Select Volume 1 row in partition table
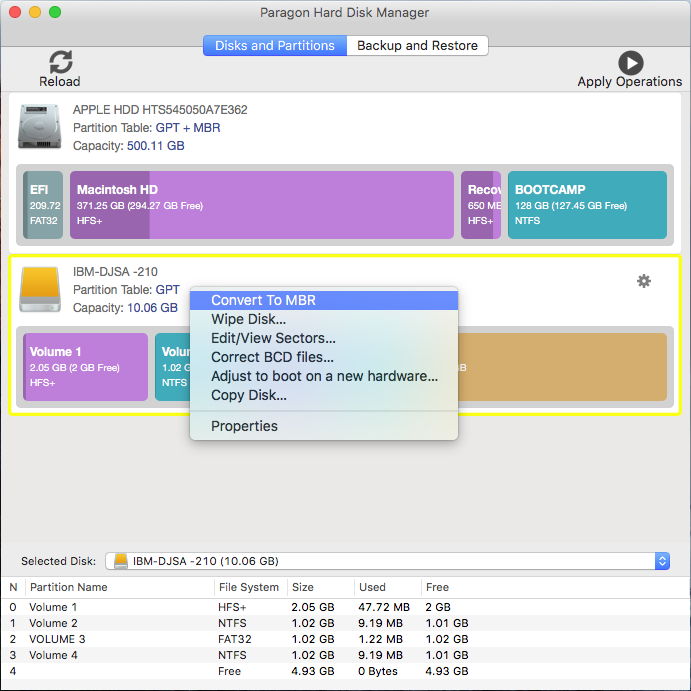Viewport: 691px width, 691px height. (x=346, y=607)
